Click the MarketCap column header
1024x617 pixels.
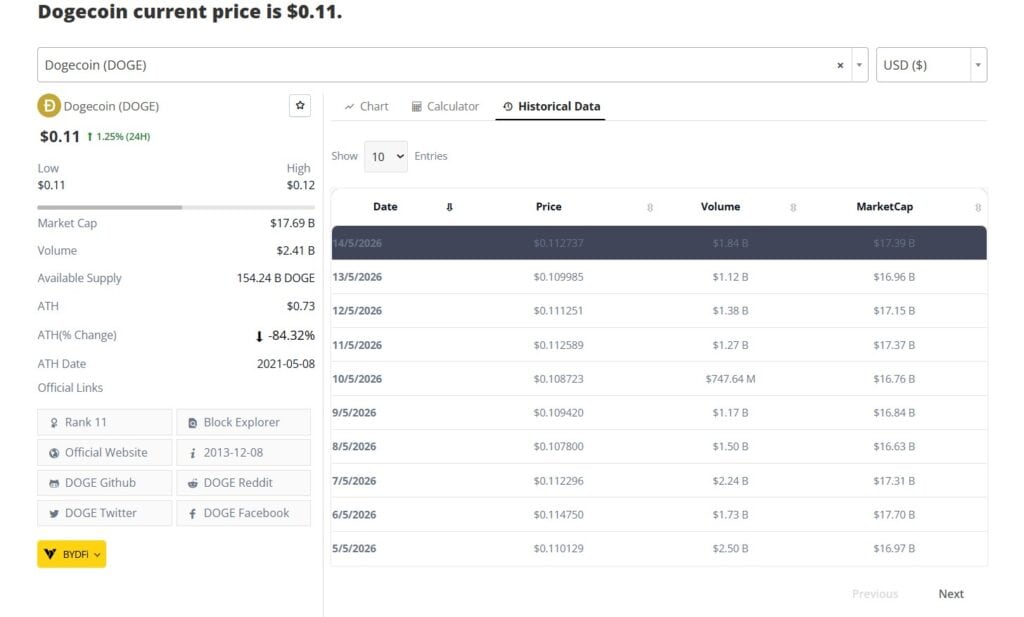(x=884, y=206)
